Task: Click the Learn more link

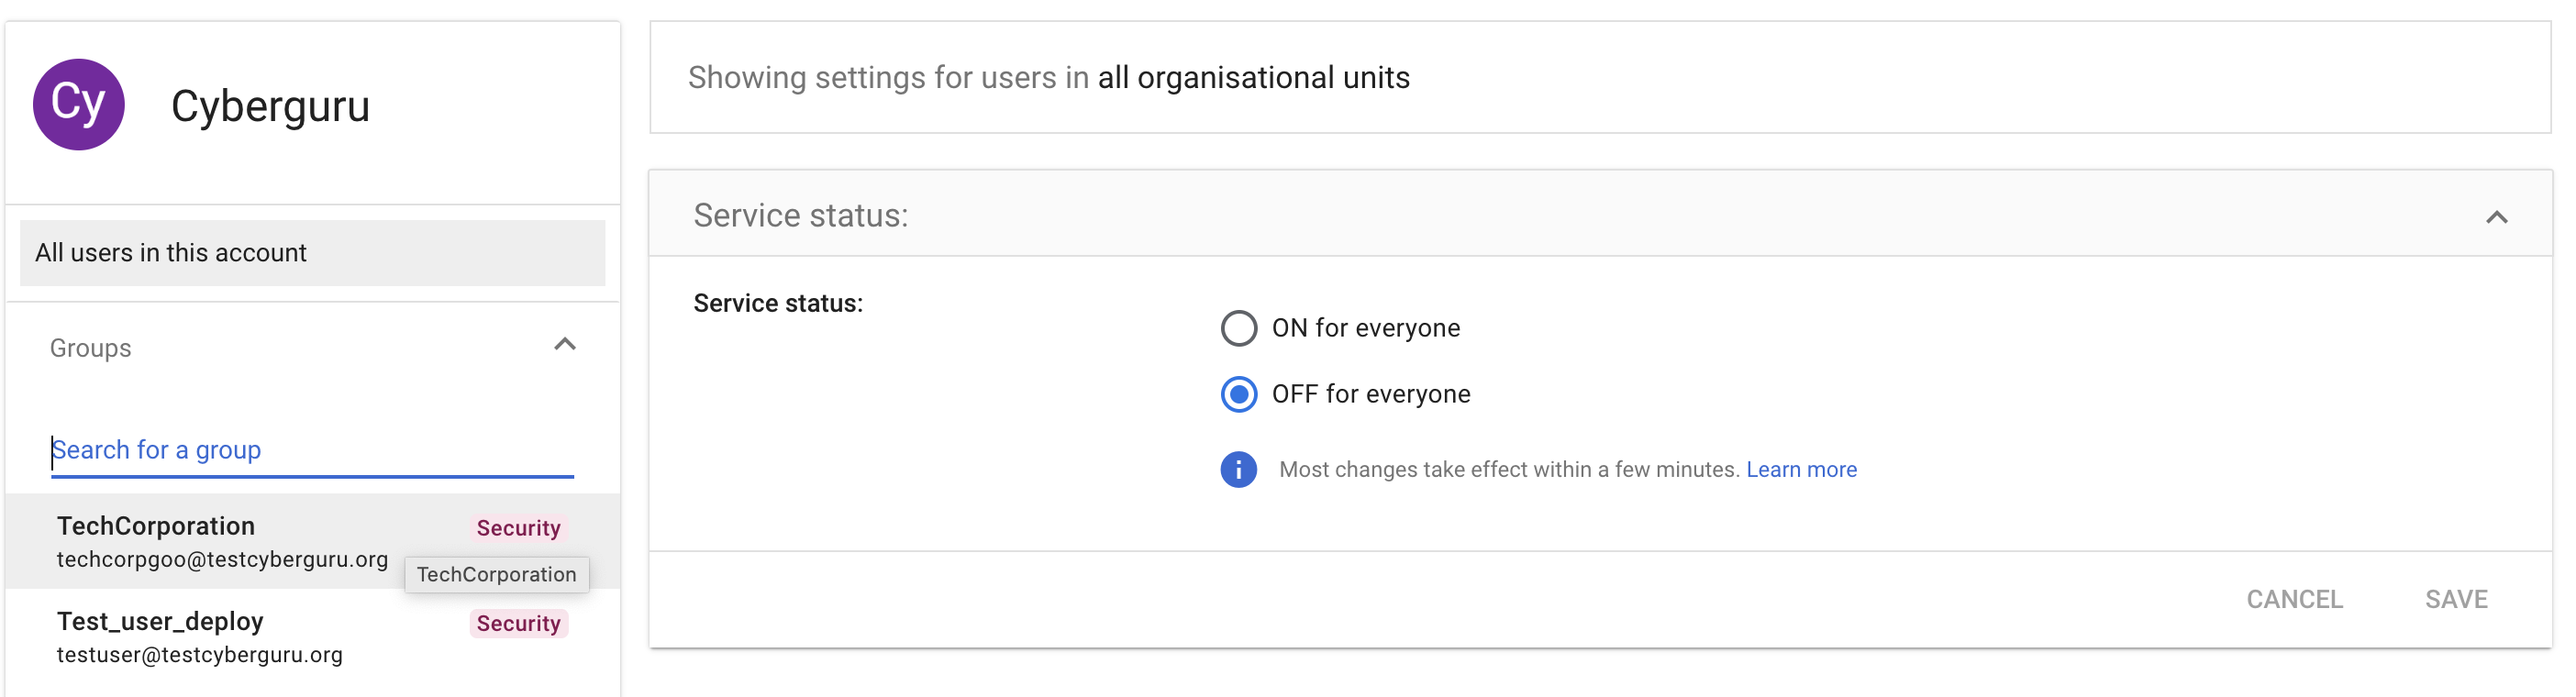Action: pyautogui.click(x=1800, y=469)
